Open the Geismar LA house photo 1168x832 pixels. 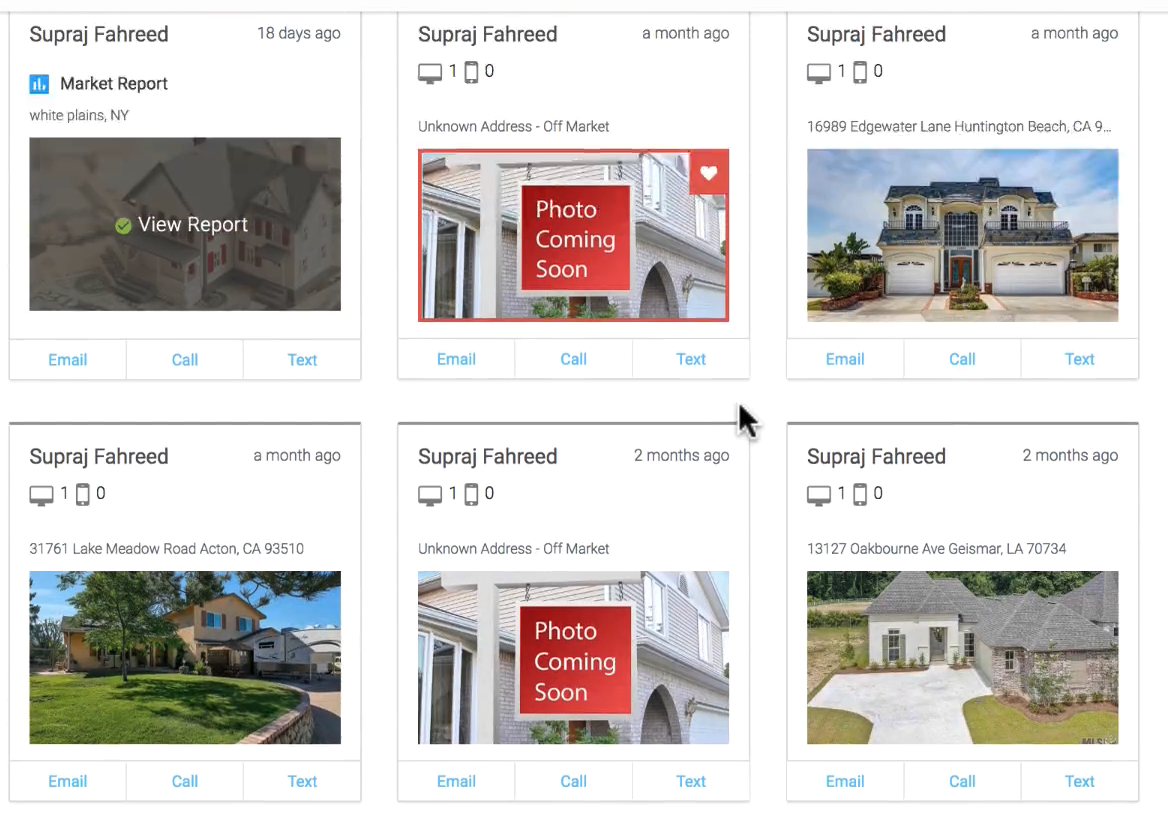(x=962, y=657)
